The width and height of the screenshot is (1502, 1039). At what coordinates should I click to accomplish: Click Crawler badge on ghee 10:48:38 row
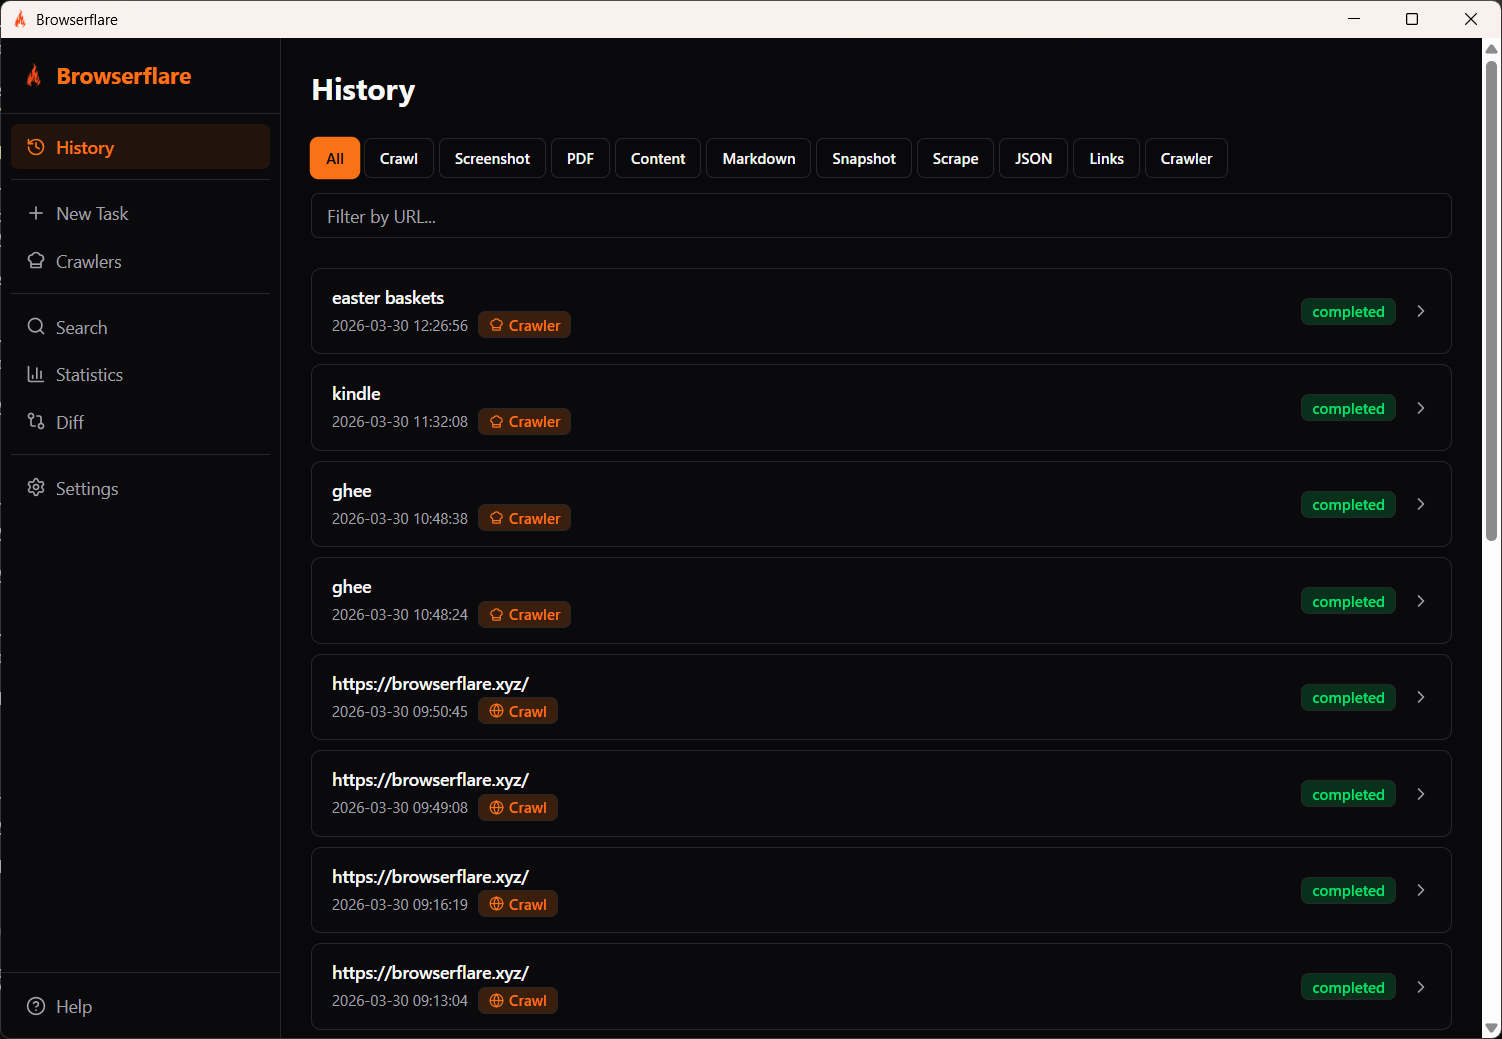(x=524, y=518)
